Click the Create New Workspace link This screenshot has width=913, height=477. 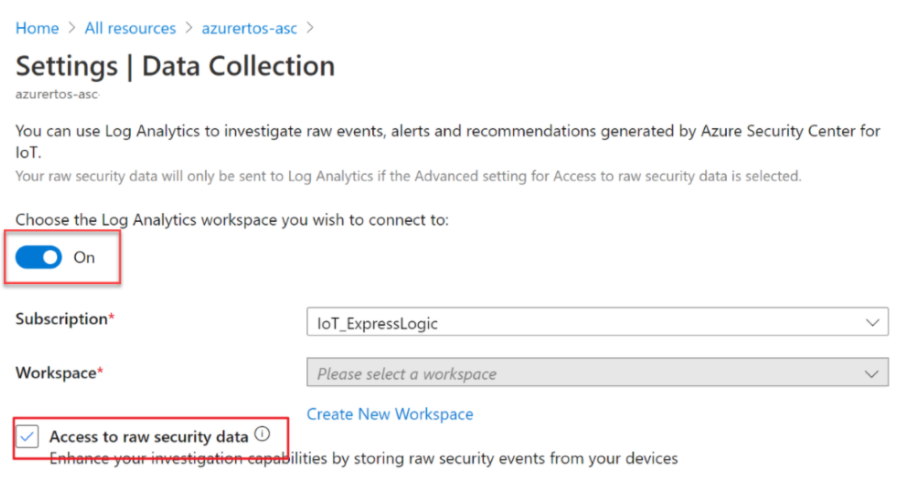[390, 414]
